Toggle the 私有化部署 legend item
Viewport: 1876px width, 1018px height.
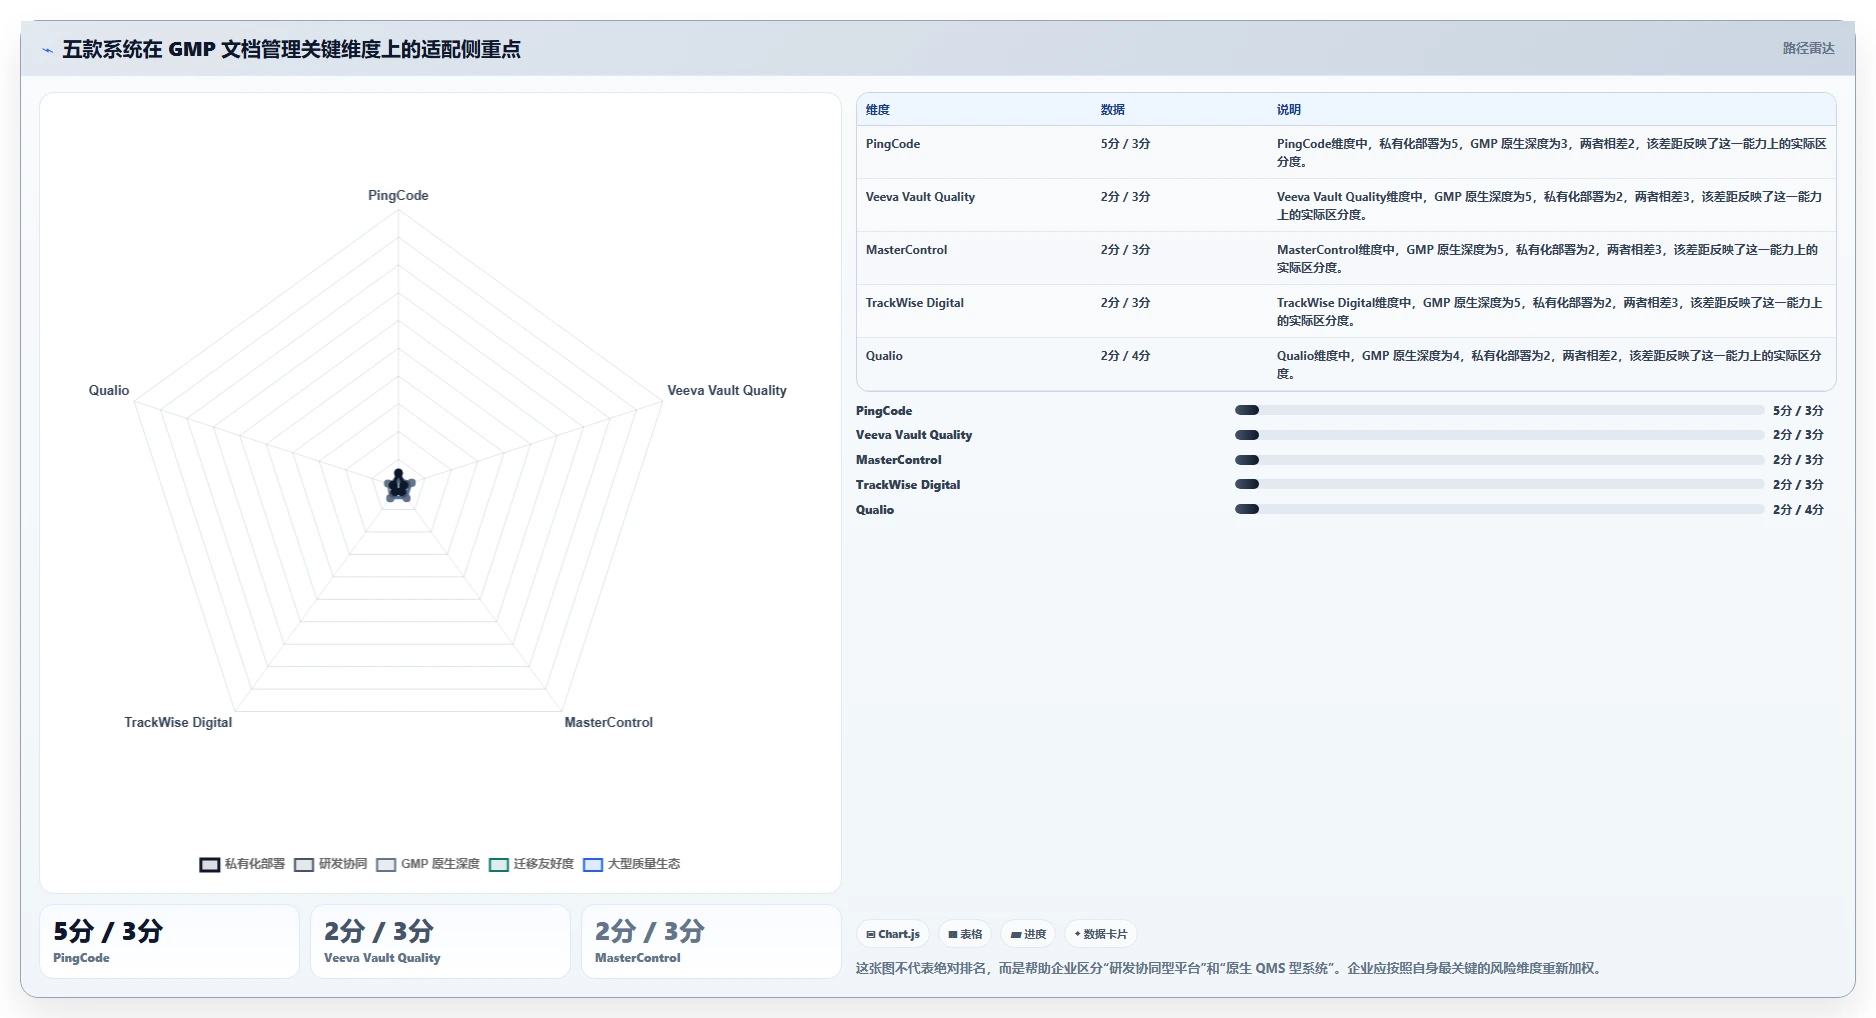tap(242, 864)
